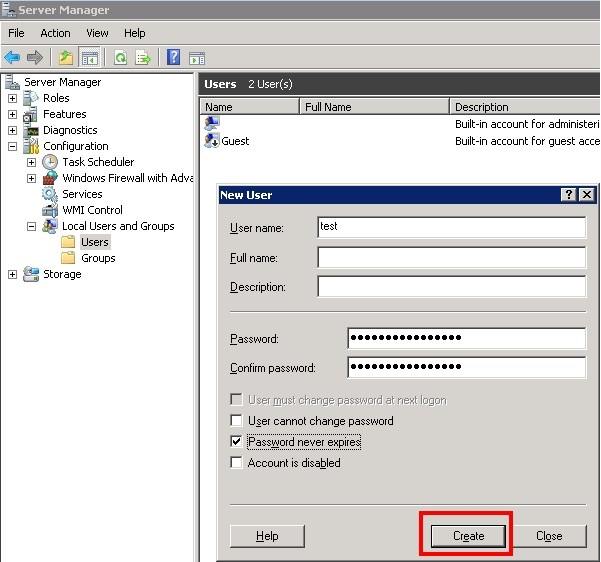Click the Back arrow toolbar icon

click(12, 58)
